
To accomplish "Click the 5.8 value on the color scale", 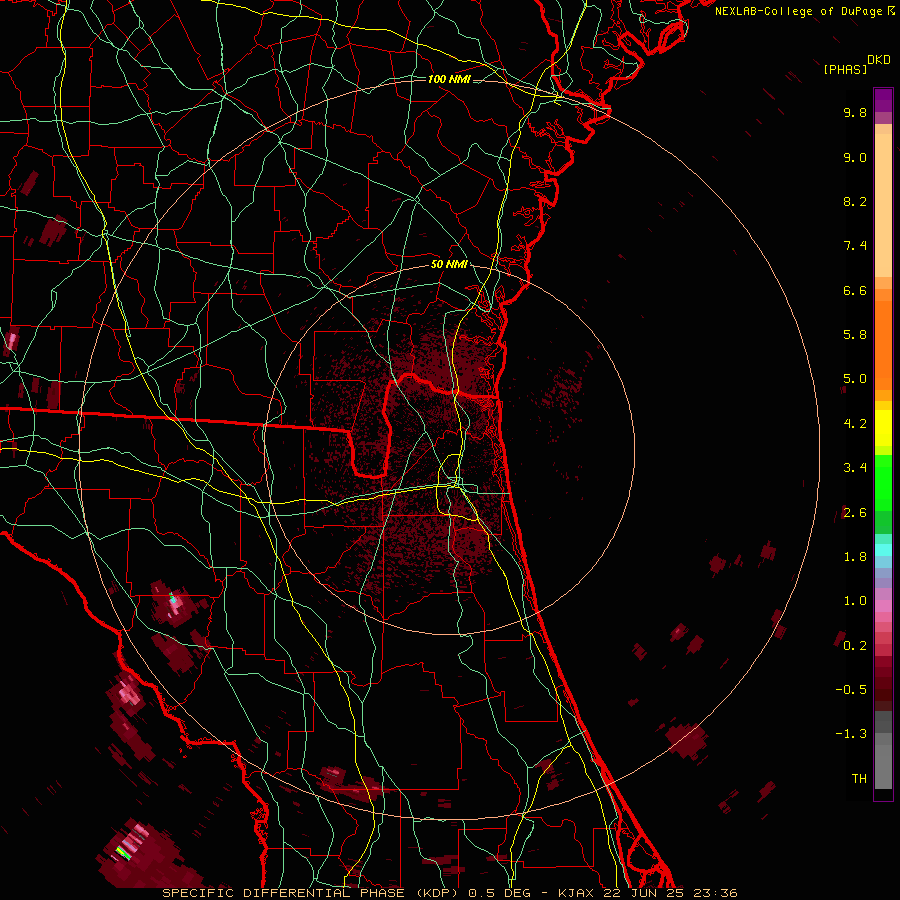I will (855, 335).
